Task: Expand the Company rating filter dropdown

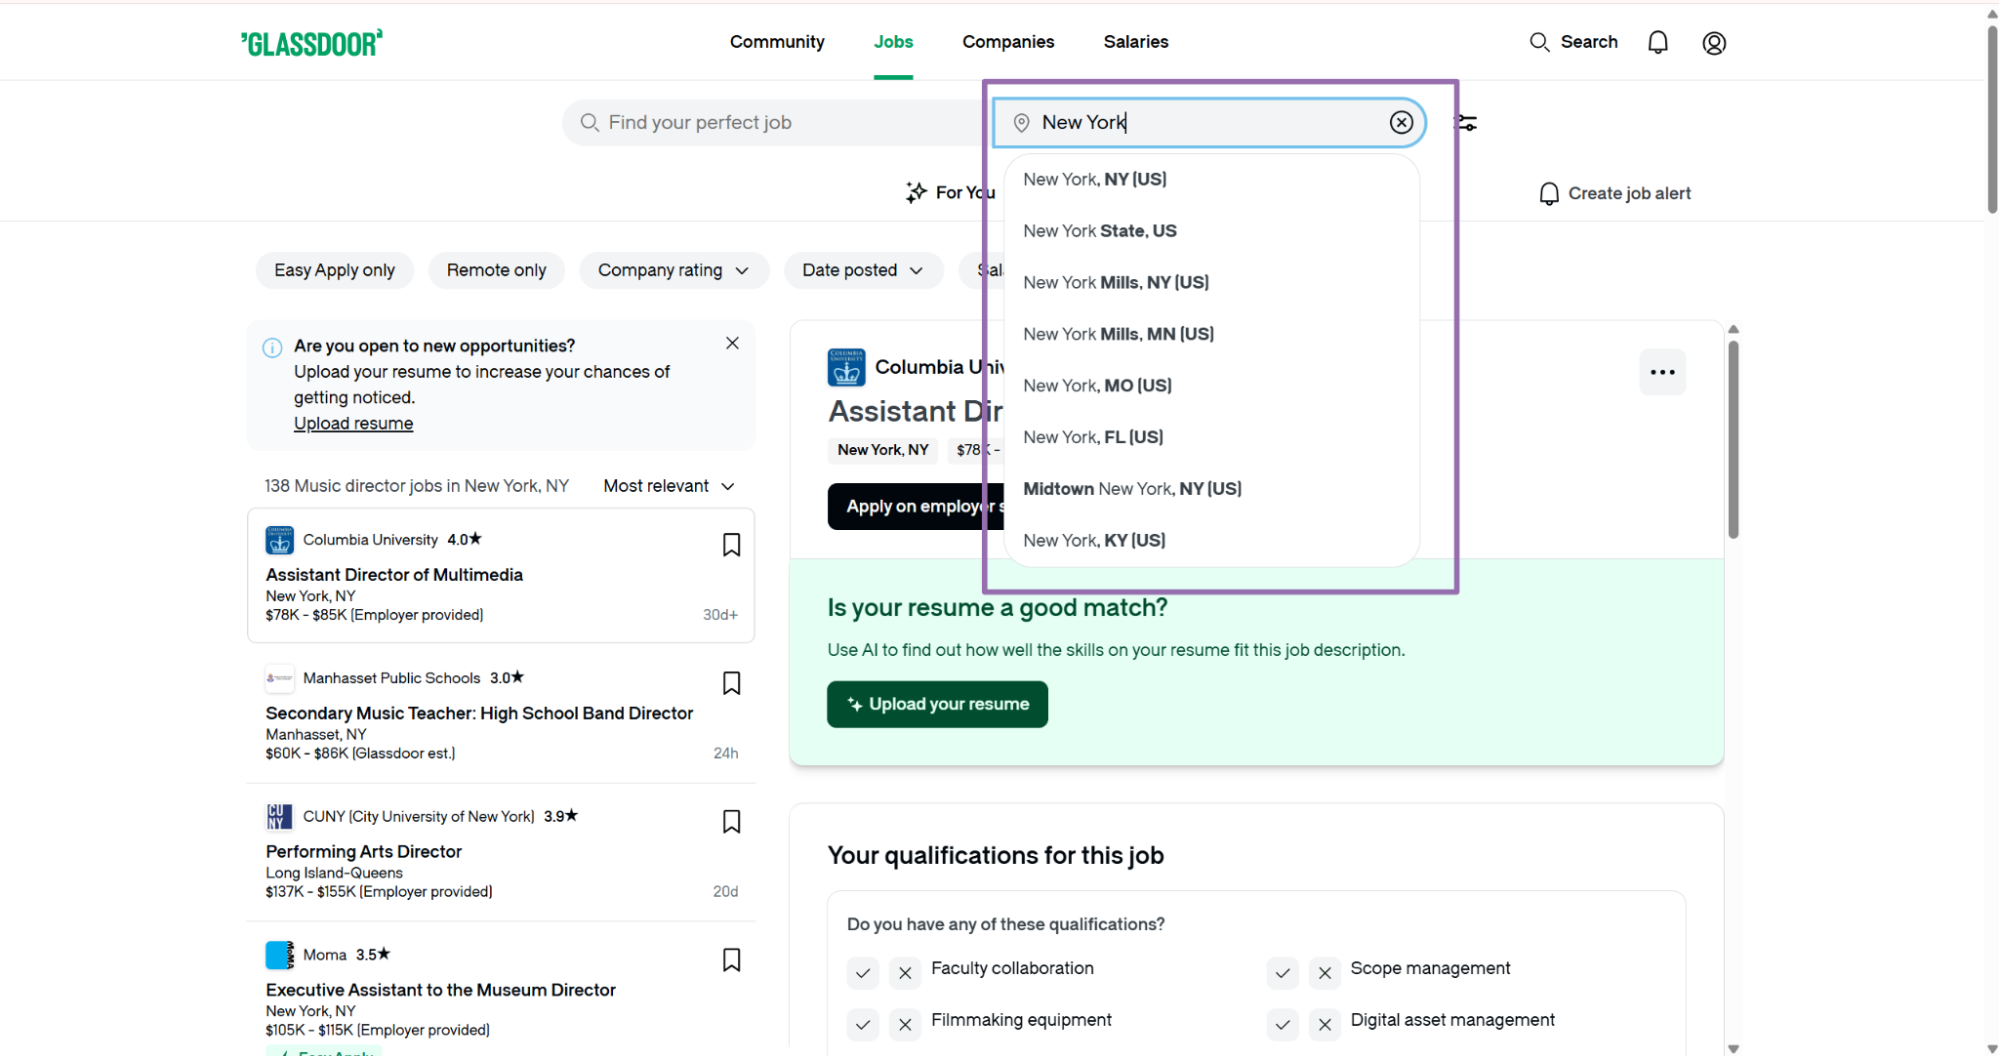Action: [673, 270]
